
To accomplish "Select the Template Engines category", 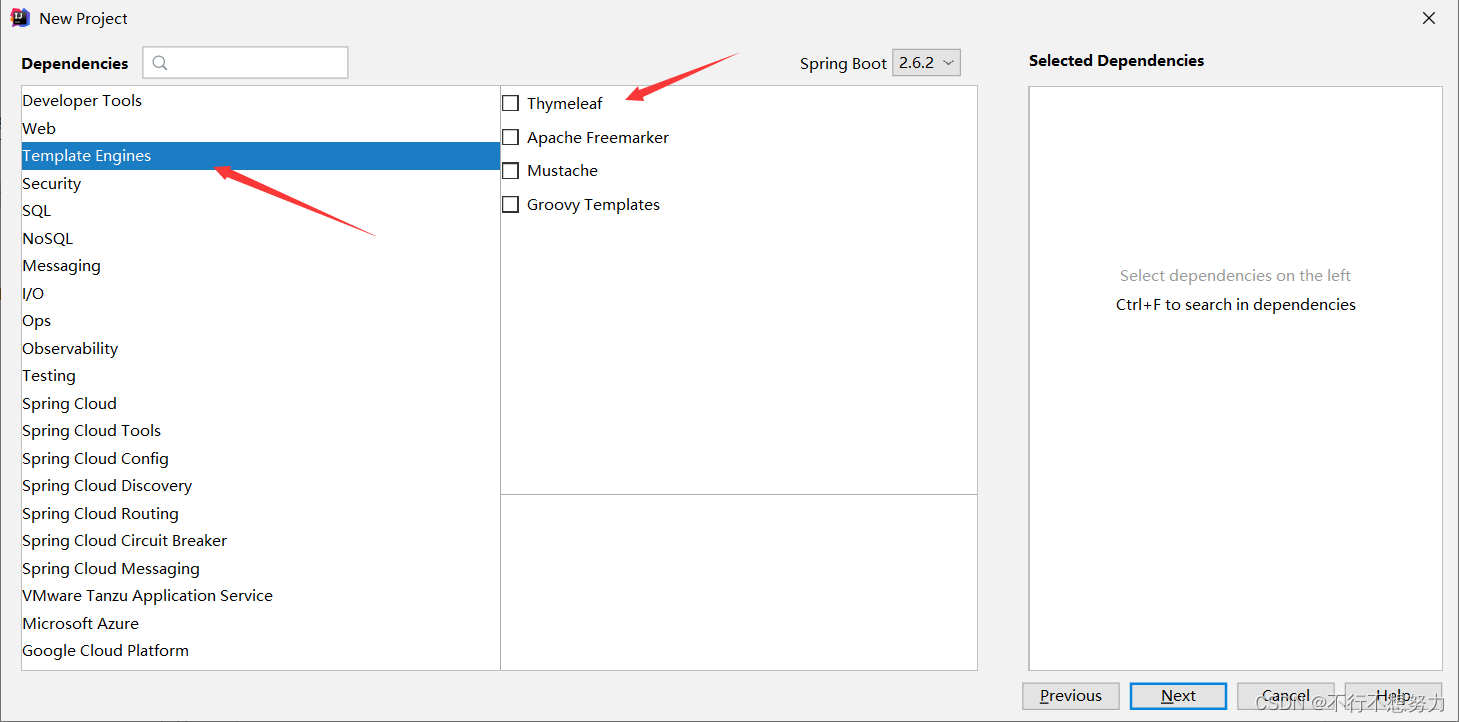I will (260, 156).
